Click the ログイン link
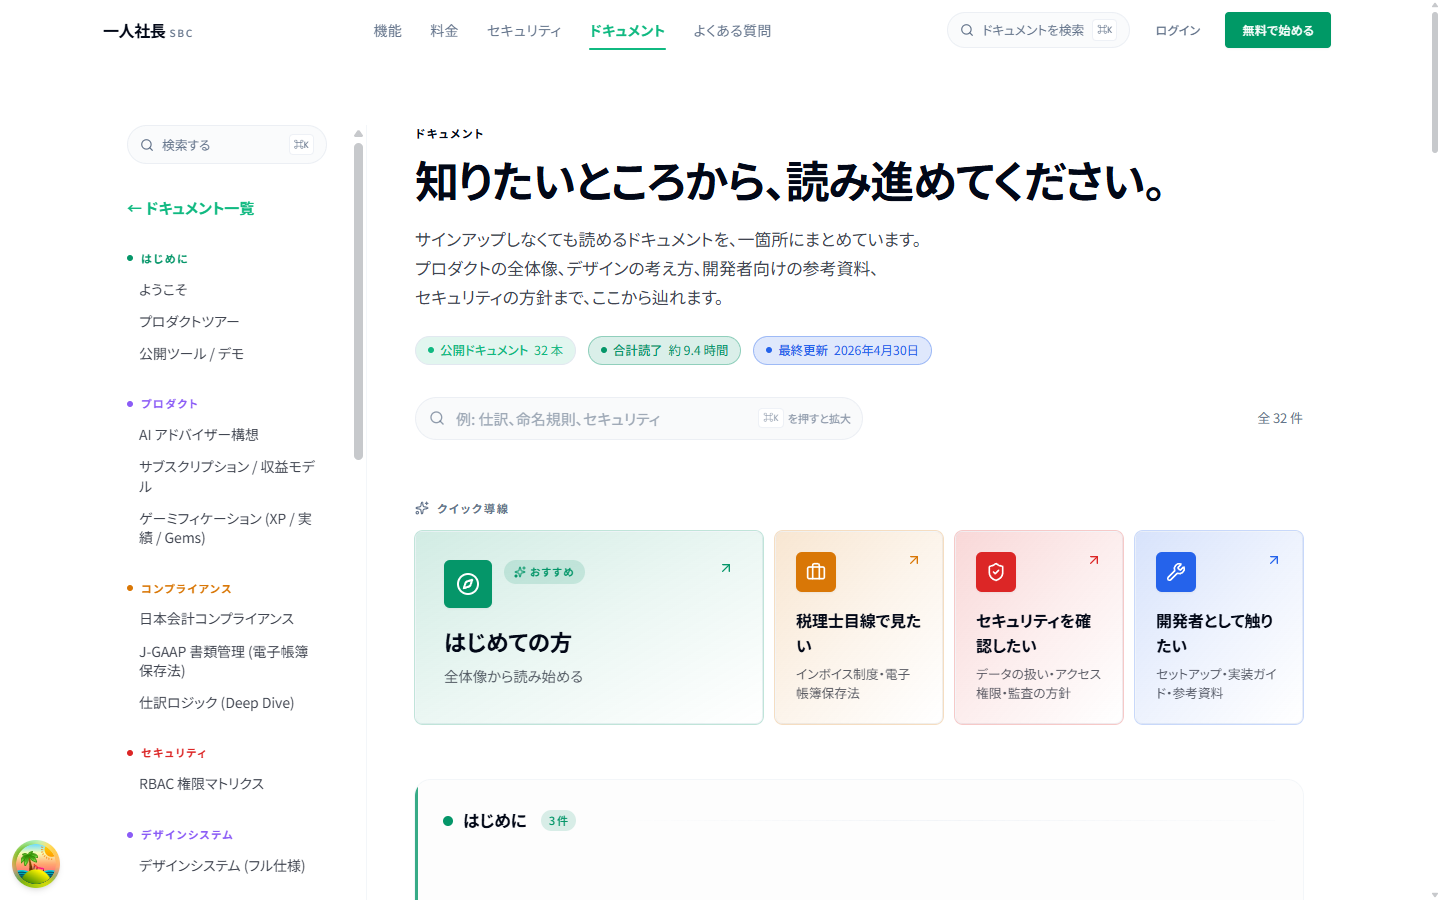1440x900 pixels. 1178,30
